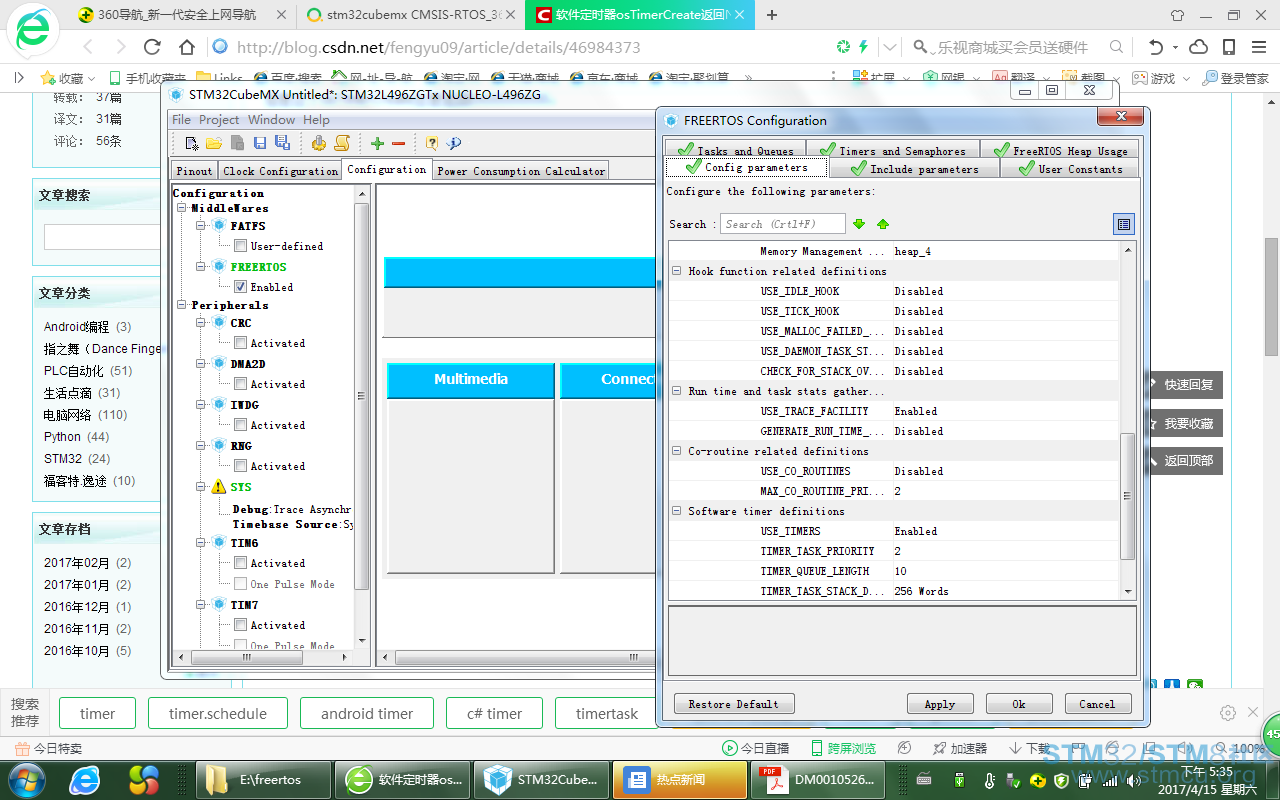Open the Windows Start menu
1280x800 pixels.
(26, 779)
